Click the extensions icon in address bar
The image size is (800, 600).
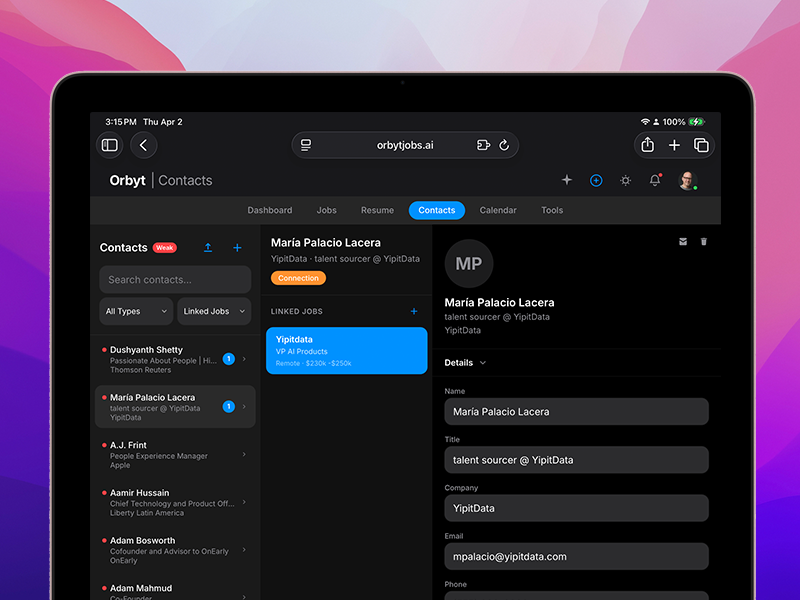[483, 145]
